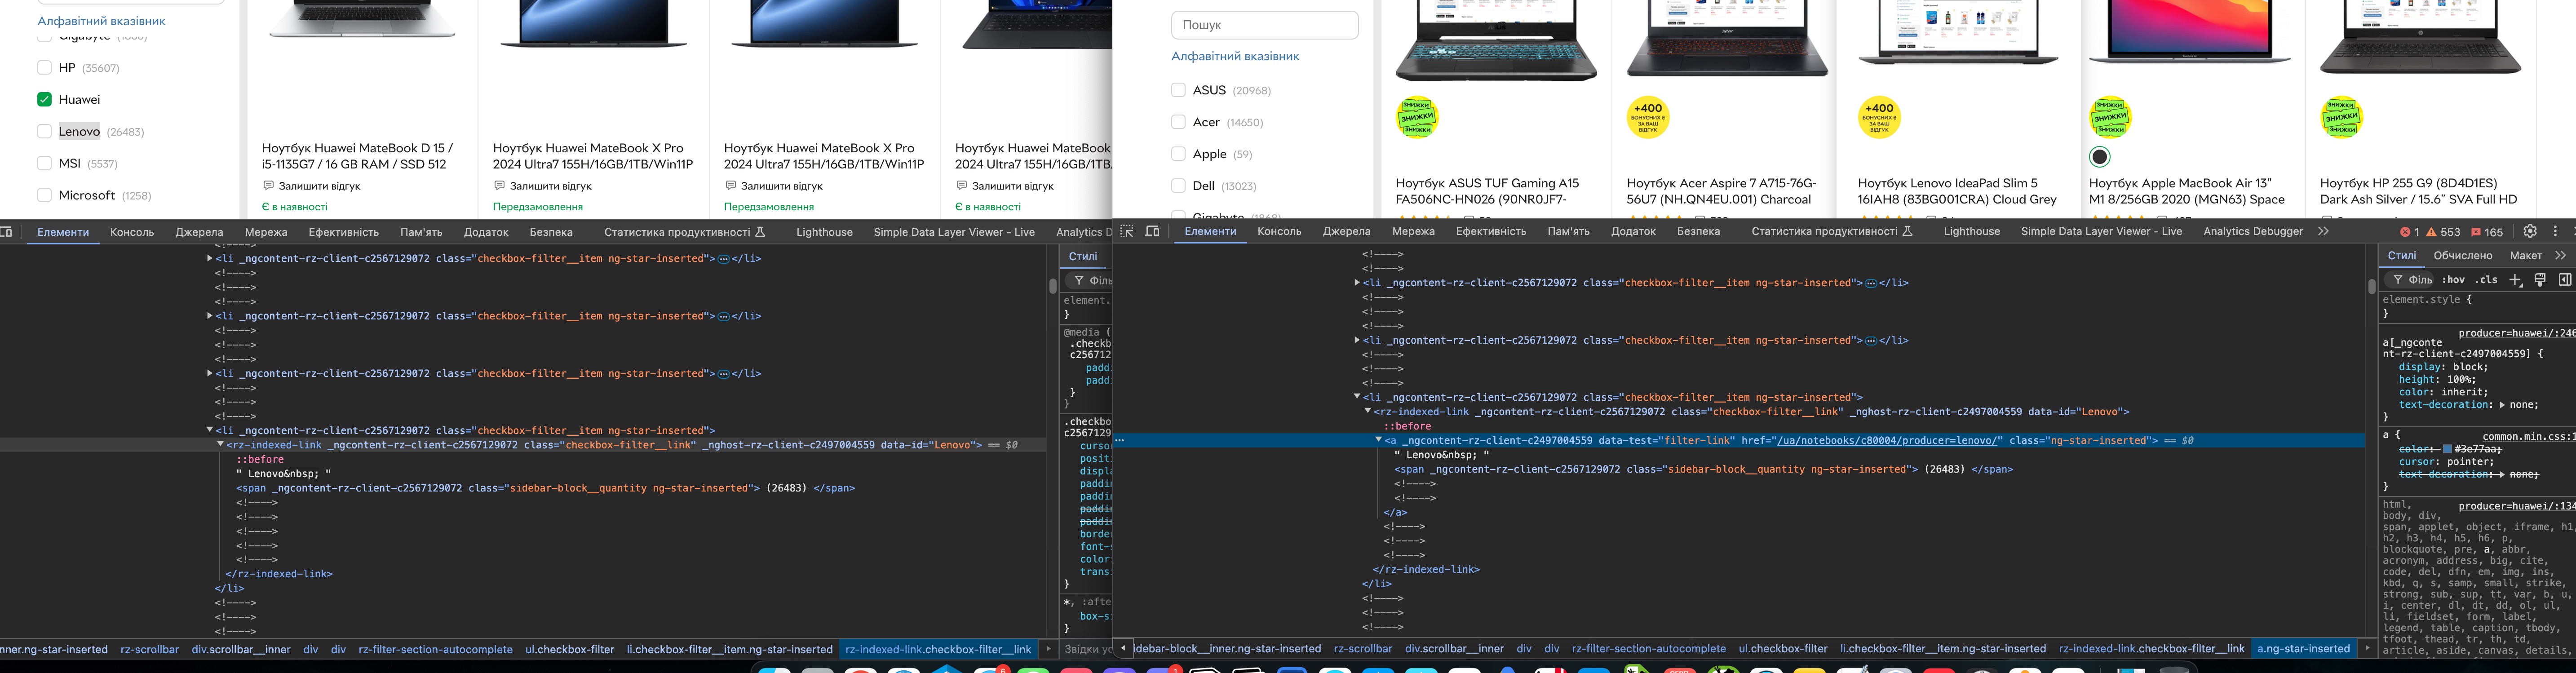Click new style rule plus icon

(2515, 280)
